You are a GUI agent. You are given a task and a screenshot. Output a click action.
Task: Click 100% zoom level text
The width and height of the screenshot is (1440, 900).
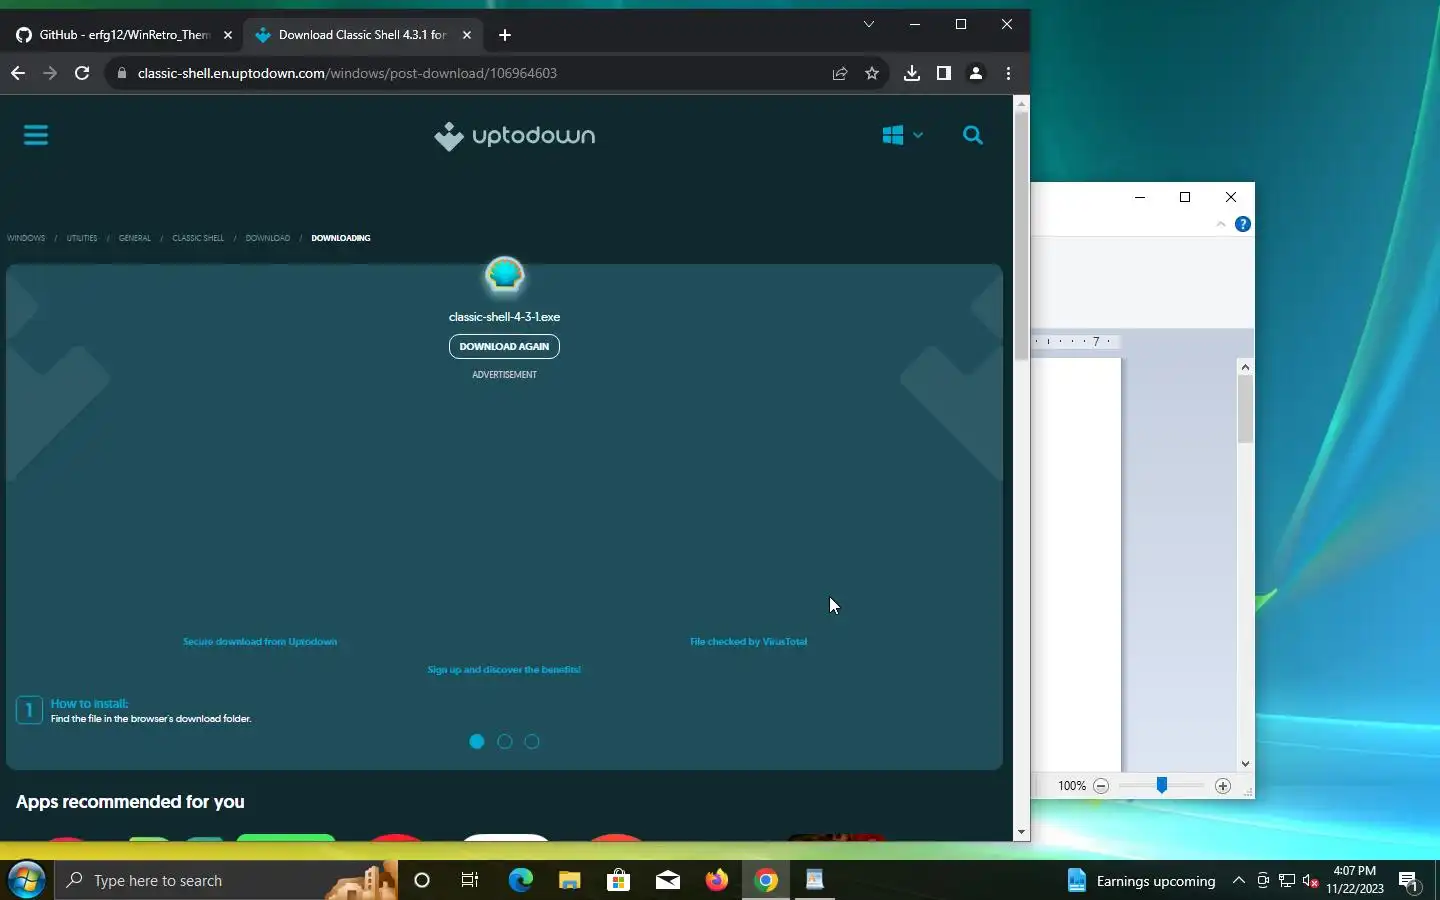coord(1072,786)
